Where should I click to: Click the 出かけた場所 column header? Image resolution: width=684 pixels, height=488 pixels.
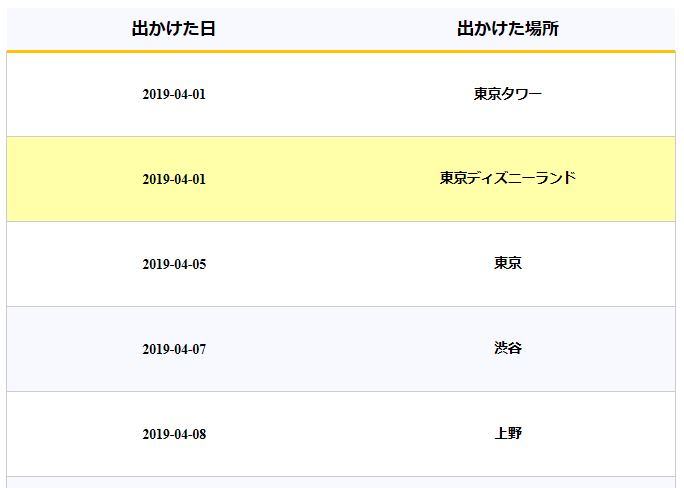point(508,29)
